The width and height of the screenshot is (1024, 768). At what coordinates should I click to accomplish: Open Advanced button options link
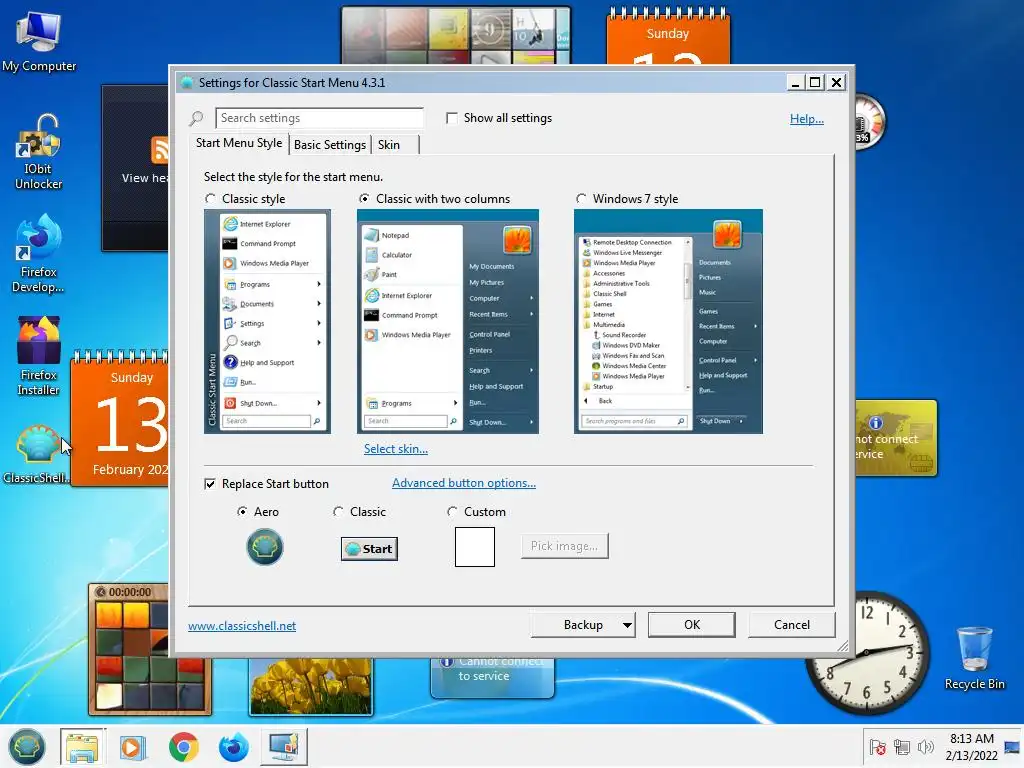click(x=464, y=483)
